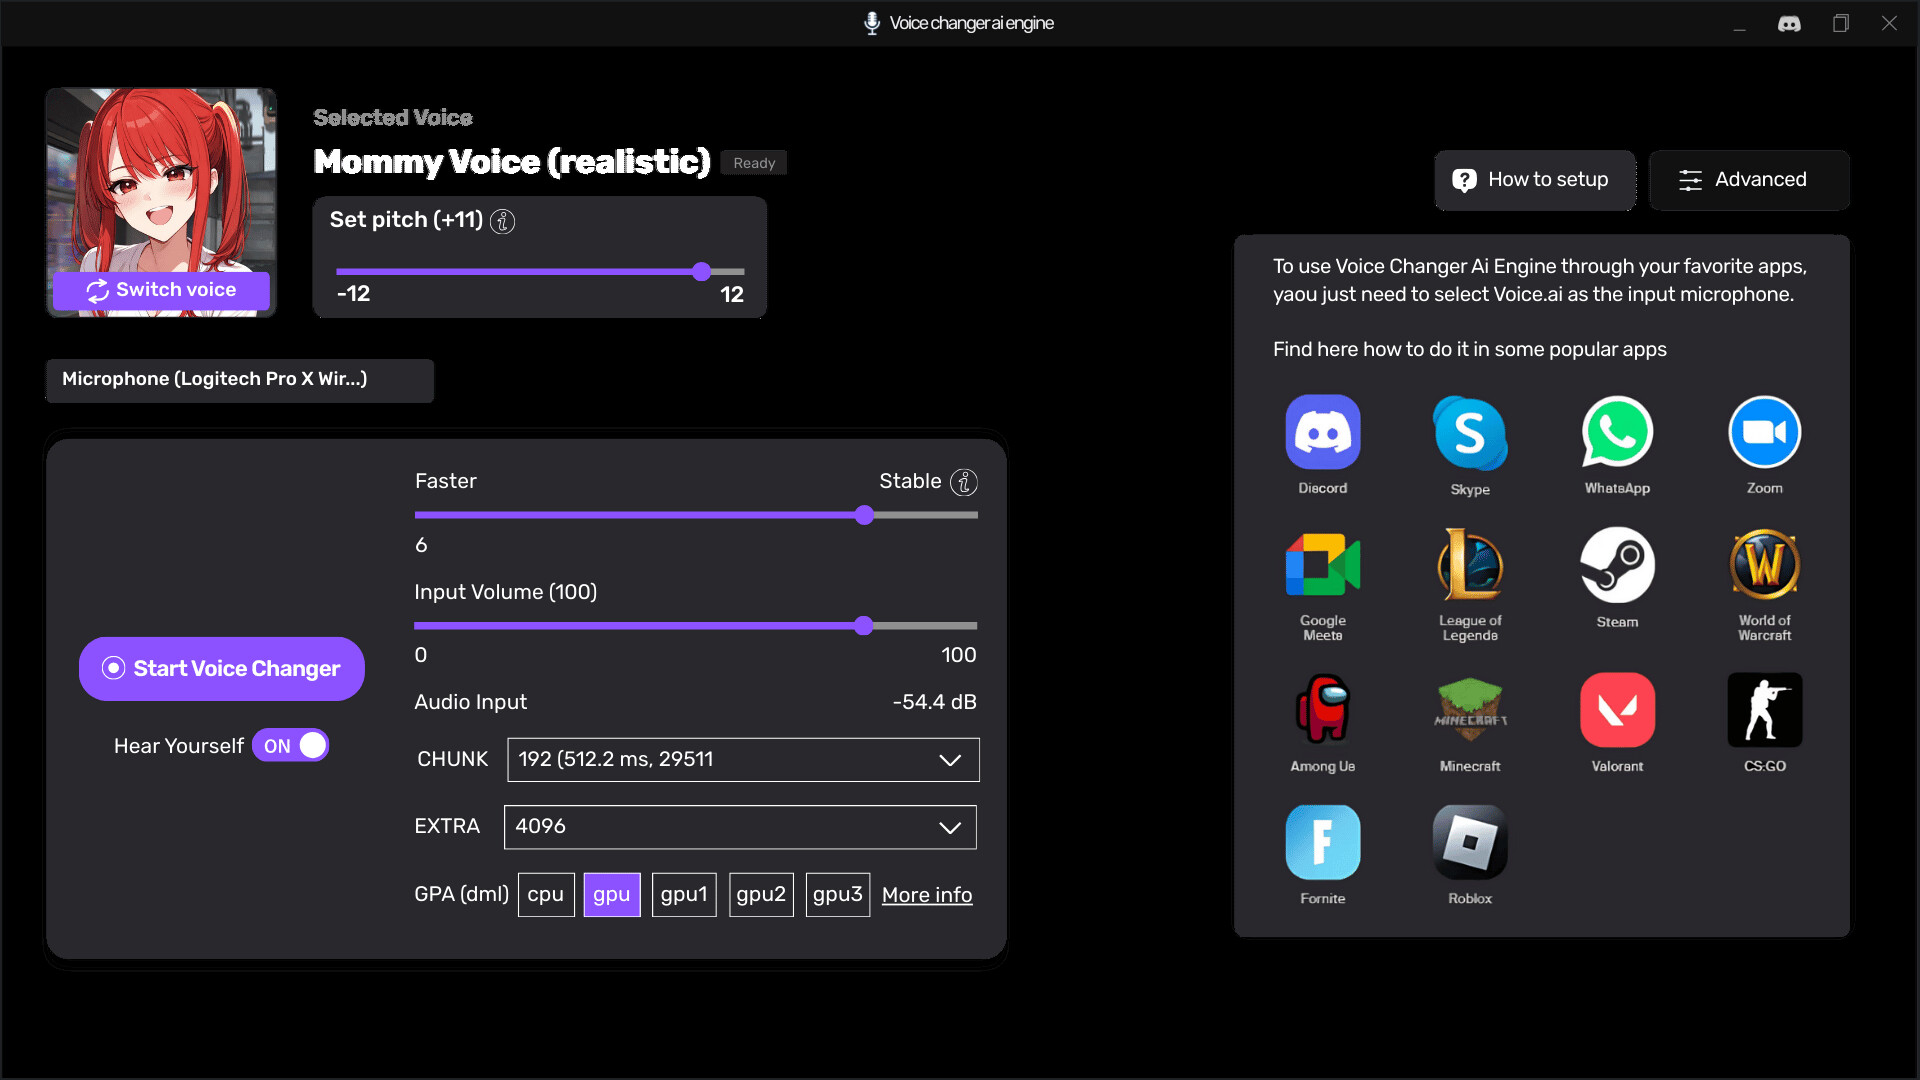Viewport: 1920px width, 1080px height.
Task: Open the EXTRA value dropdown
Action: click(x=740, y=827)
